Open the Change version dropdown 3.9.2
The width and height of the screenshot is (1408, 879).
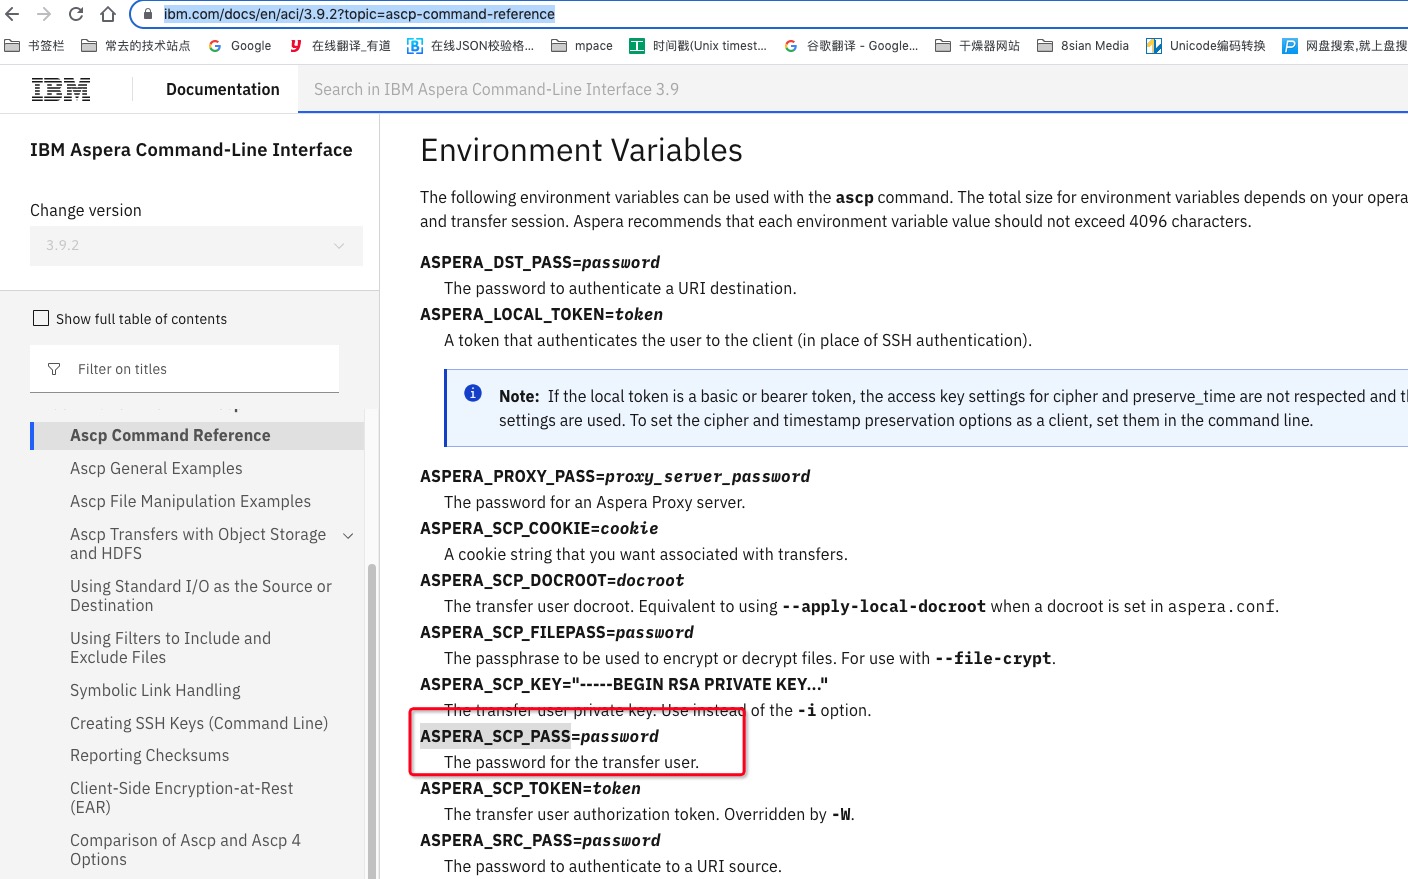tap(196, 245)
